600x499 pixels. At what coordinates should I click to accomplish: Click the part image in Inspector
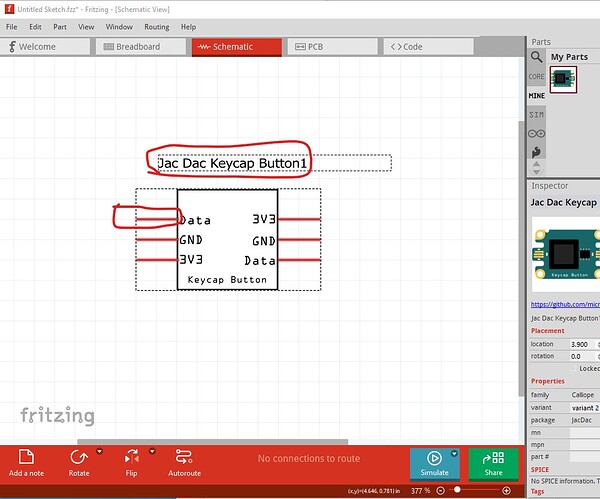566,254
